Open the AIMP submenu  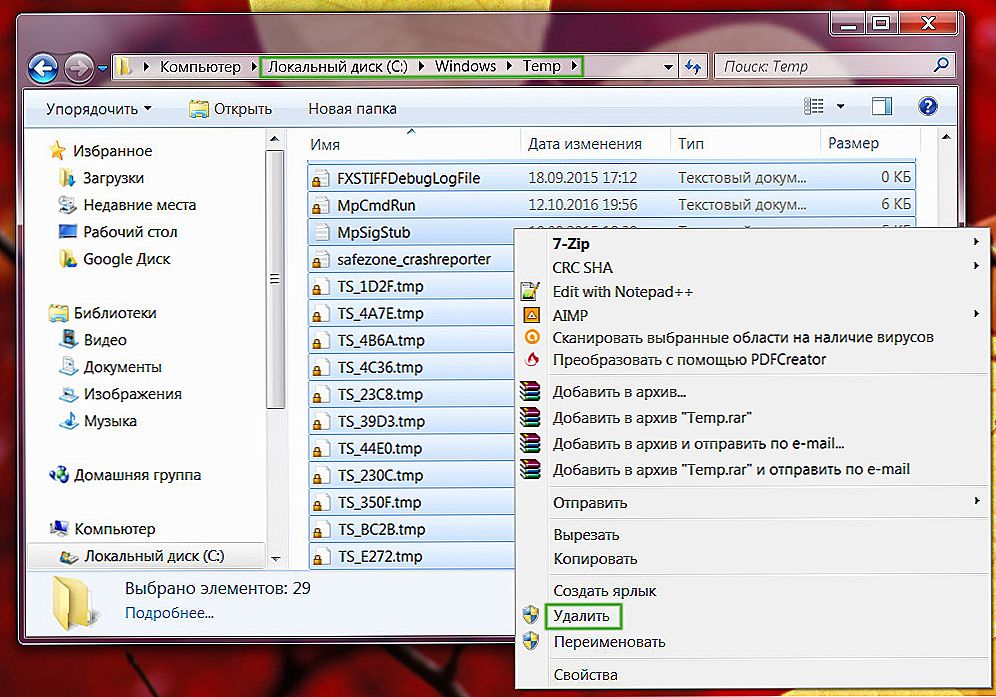pyautogui.click(x=753, y=315)
